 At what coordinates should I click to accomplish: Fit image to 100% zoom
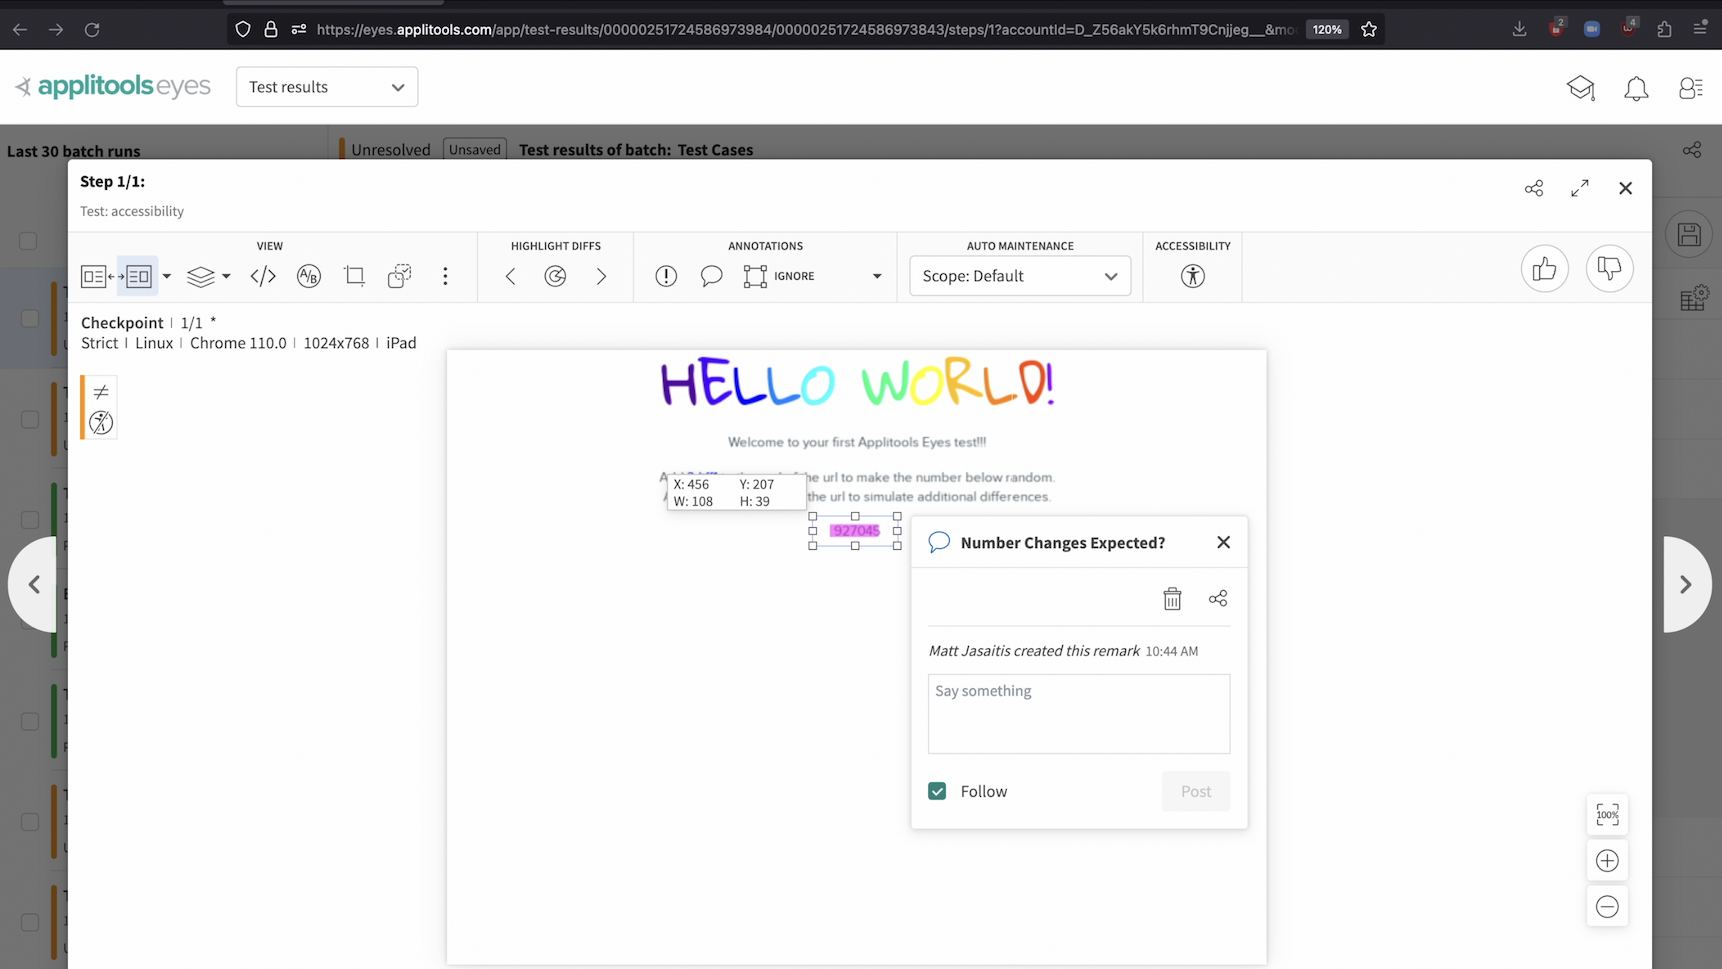pyautogui.click(x=1608, y=815)
